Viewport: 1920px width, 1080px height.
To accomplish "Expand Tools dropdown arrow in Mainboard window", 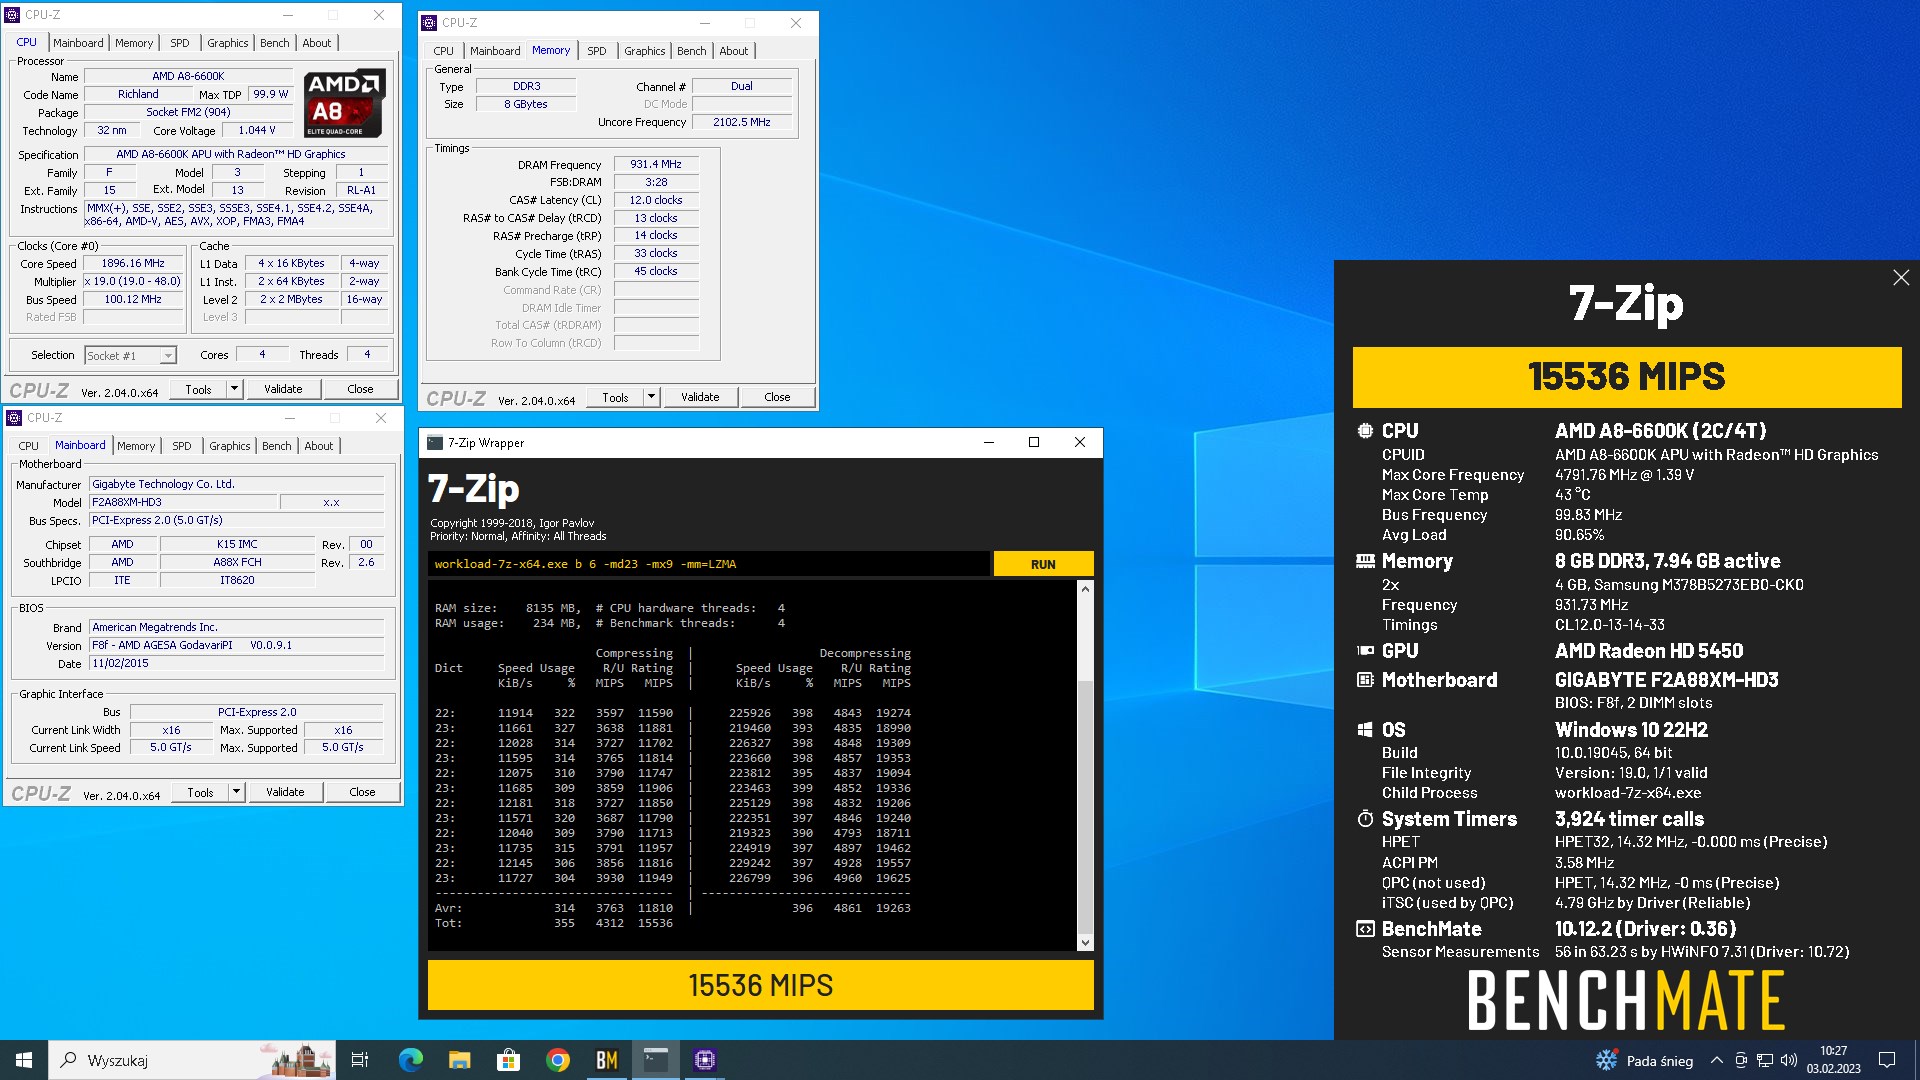I will tap(236, 792).
